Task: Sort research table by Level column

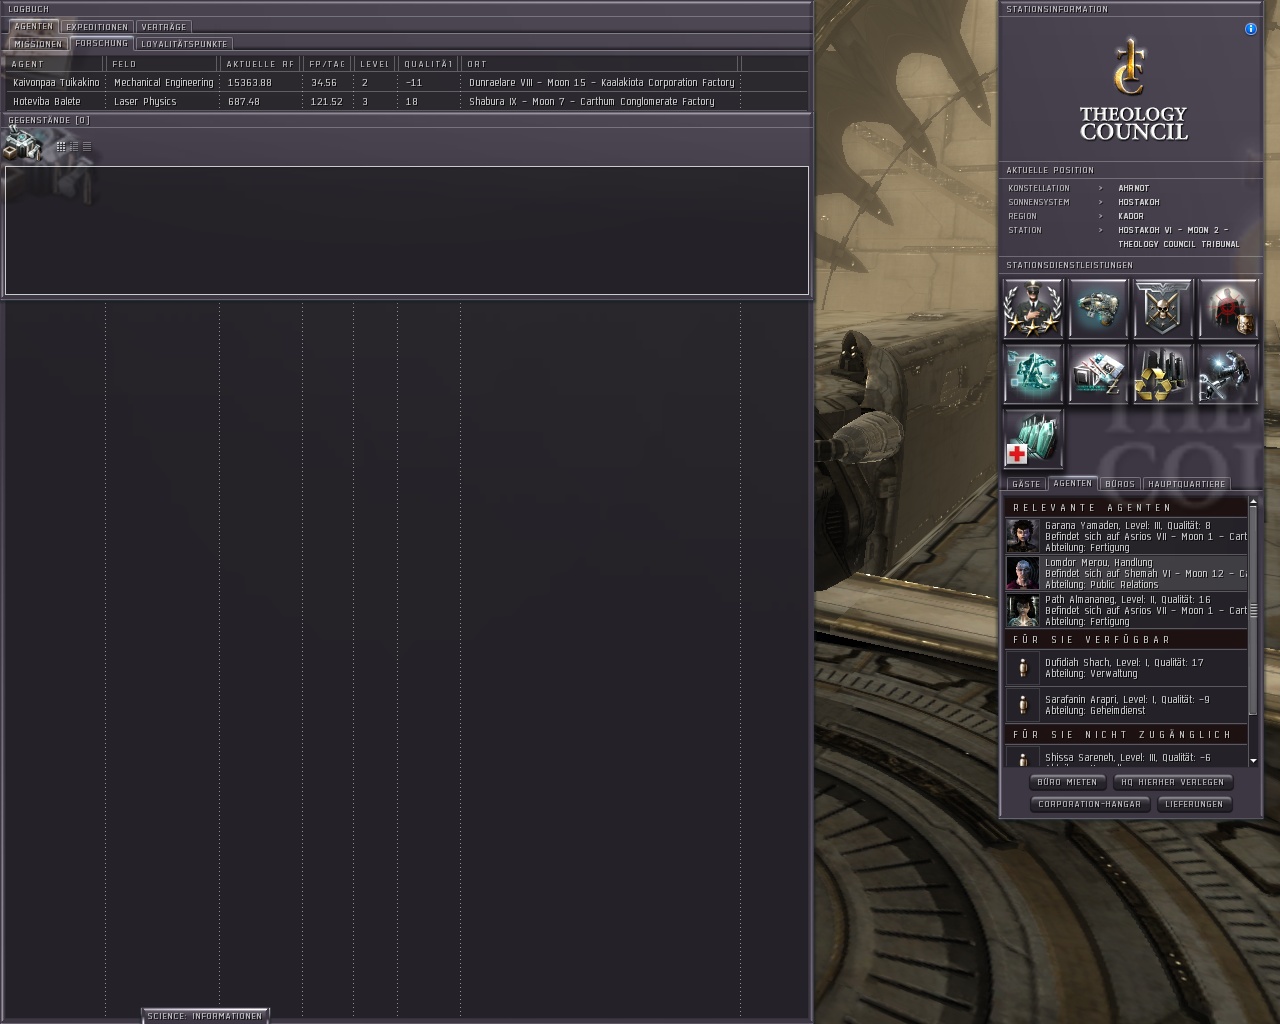Action: point(375,64)
